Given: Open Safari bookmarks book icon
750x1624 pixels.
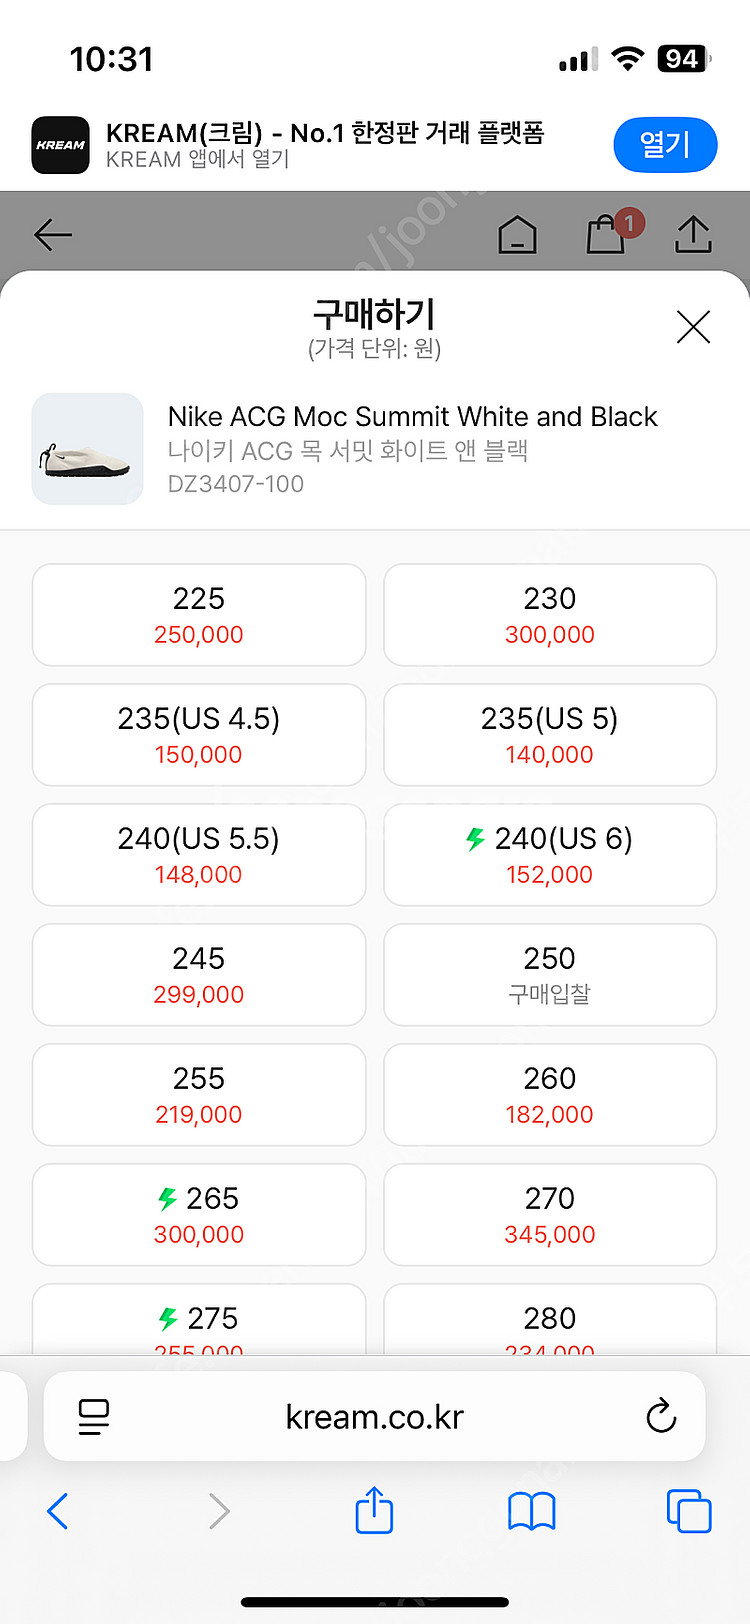Looking at the screenshot, I should pos(531,1511).
